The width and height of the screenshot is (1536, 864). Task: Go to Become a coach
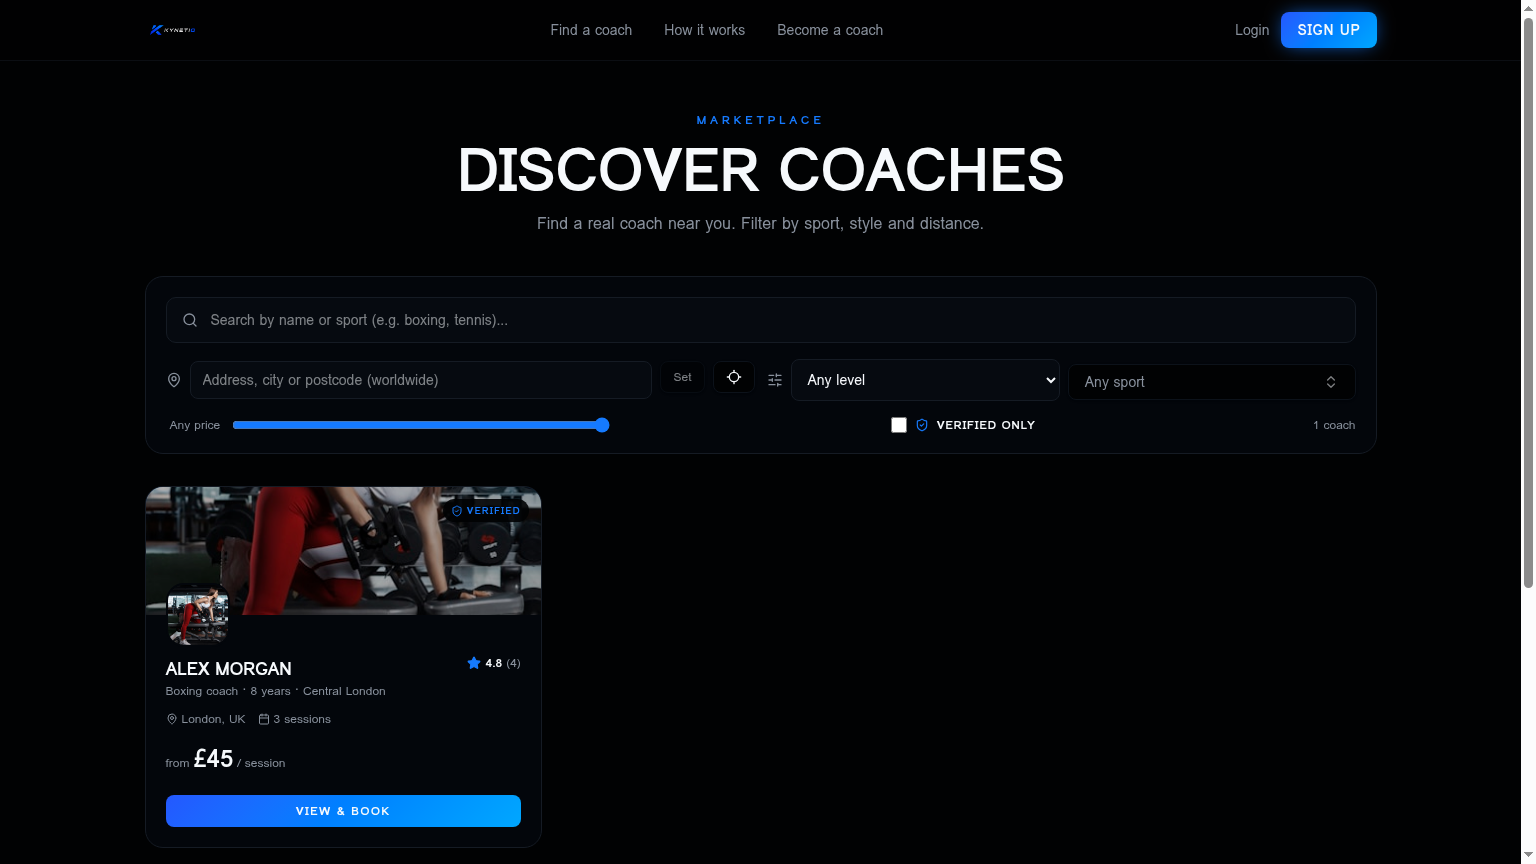tap(830, 30)
